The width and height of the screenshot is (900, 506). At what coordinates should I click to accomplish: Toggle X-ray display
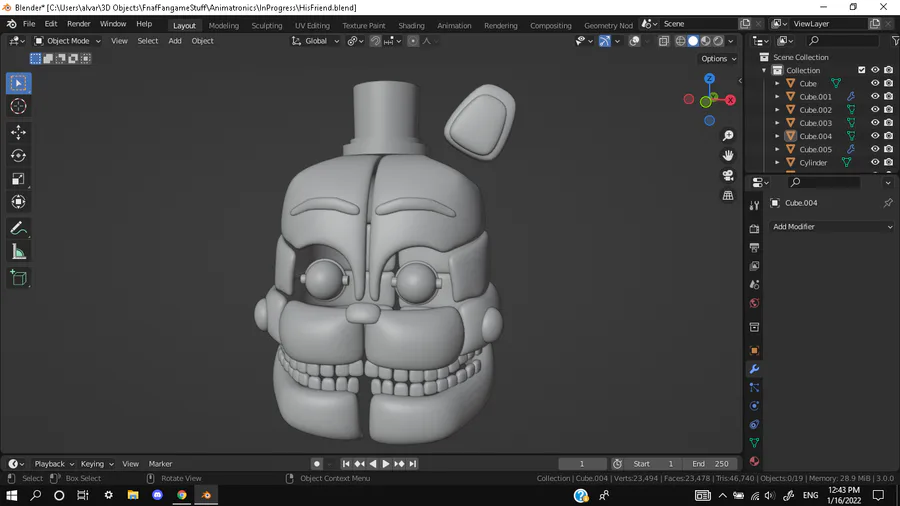664,41
